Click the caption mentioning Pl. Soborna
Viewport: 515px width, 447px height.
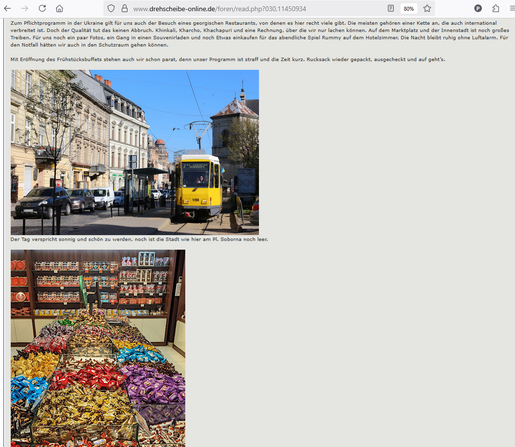(x=139, y=239)
